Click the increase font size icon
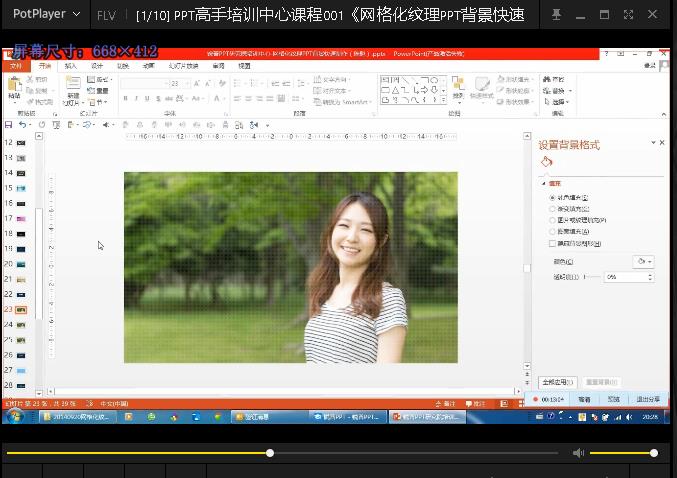This screenshot has width=677, height=478. pyautogui.click(x=196, y=83)
